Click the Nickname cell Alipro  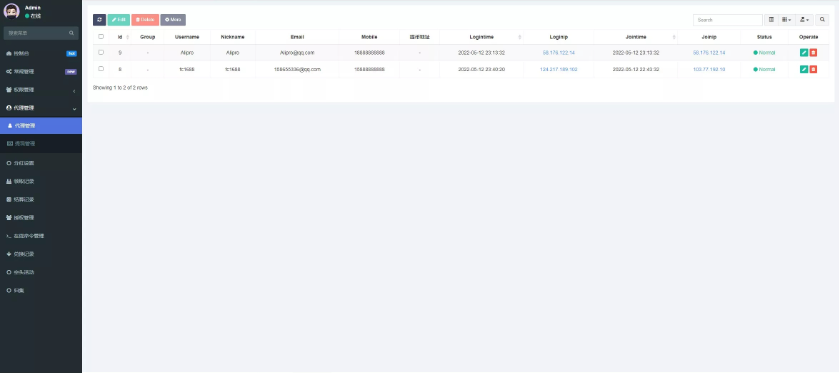(x=232, y=53)
